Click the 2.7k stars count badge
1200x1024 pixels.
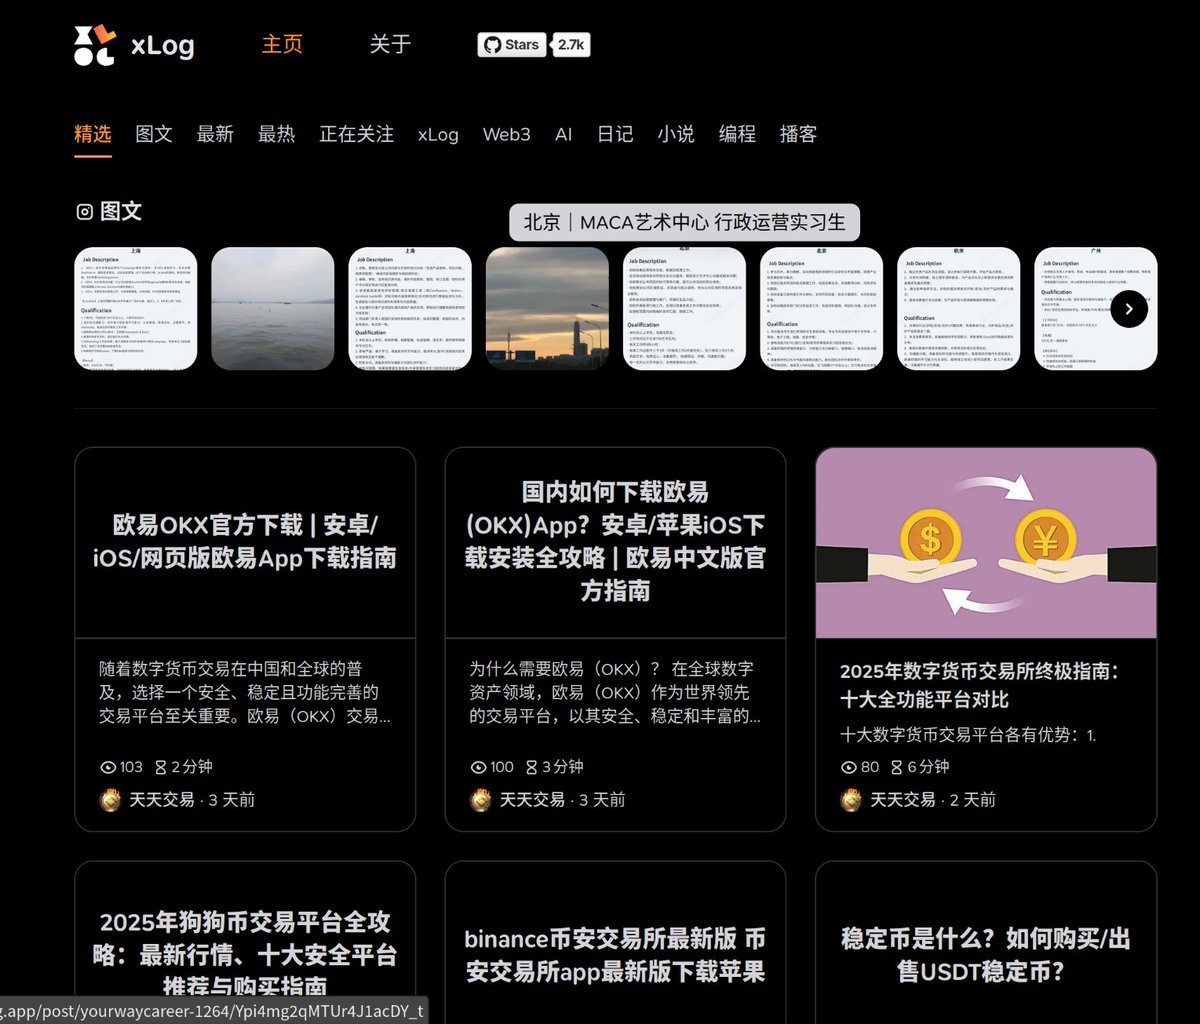coord(571,45)
